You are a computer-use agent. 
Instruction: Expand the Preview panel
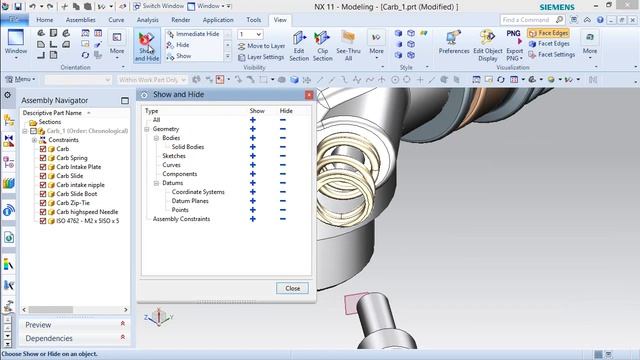click(x=122, y=324)
